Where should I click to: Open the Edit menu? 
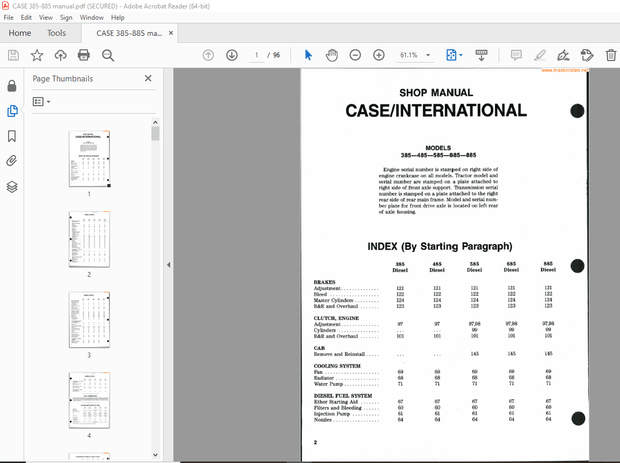click(26, 17)
